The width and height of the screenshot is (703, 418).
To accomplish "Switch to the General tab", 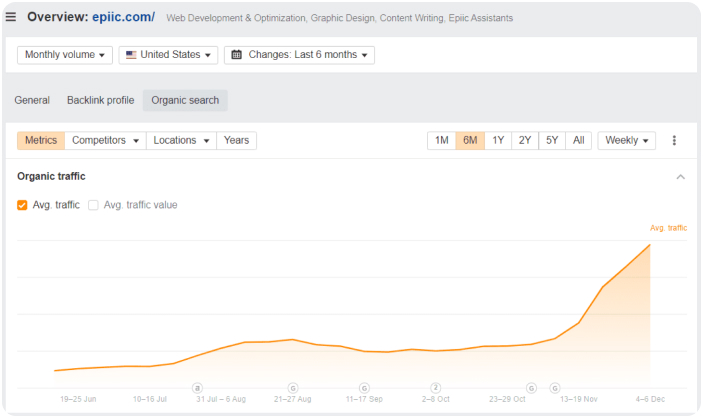I will pyautogui.click(x=32, y=100).
